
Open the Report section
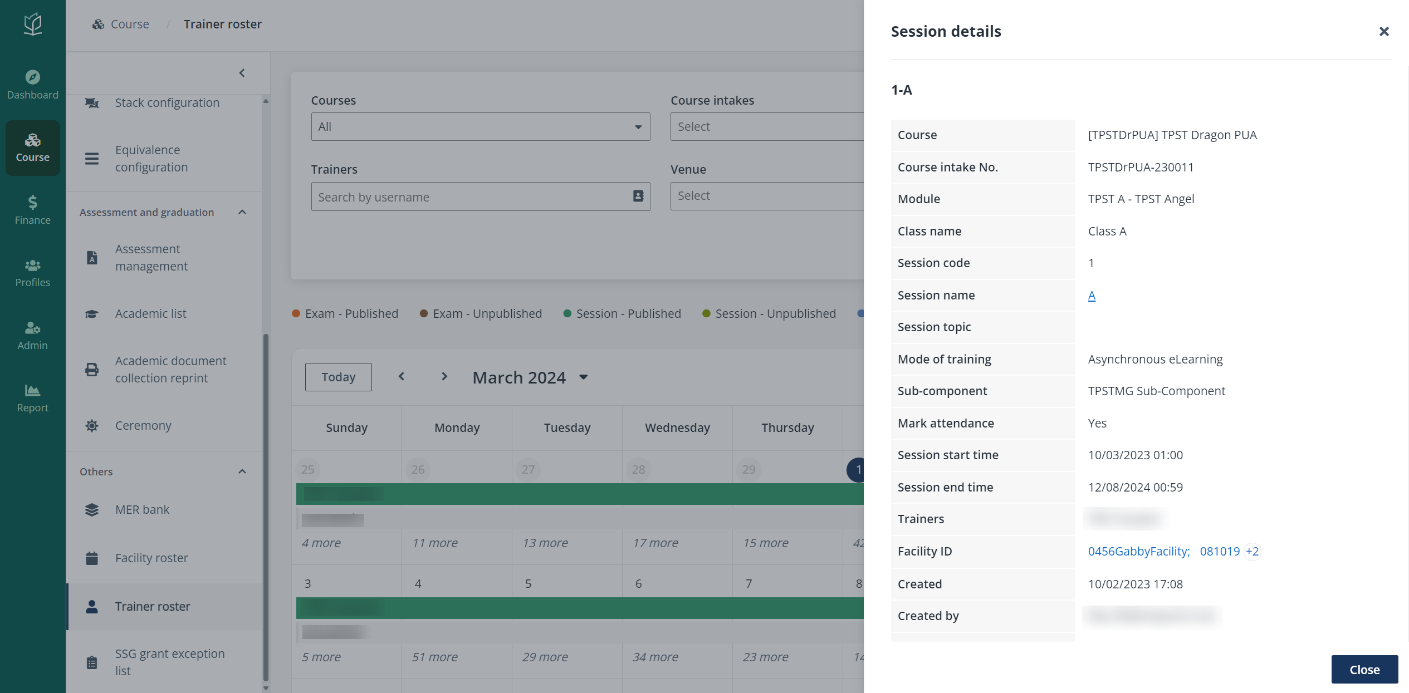coord(33,398)
